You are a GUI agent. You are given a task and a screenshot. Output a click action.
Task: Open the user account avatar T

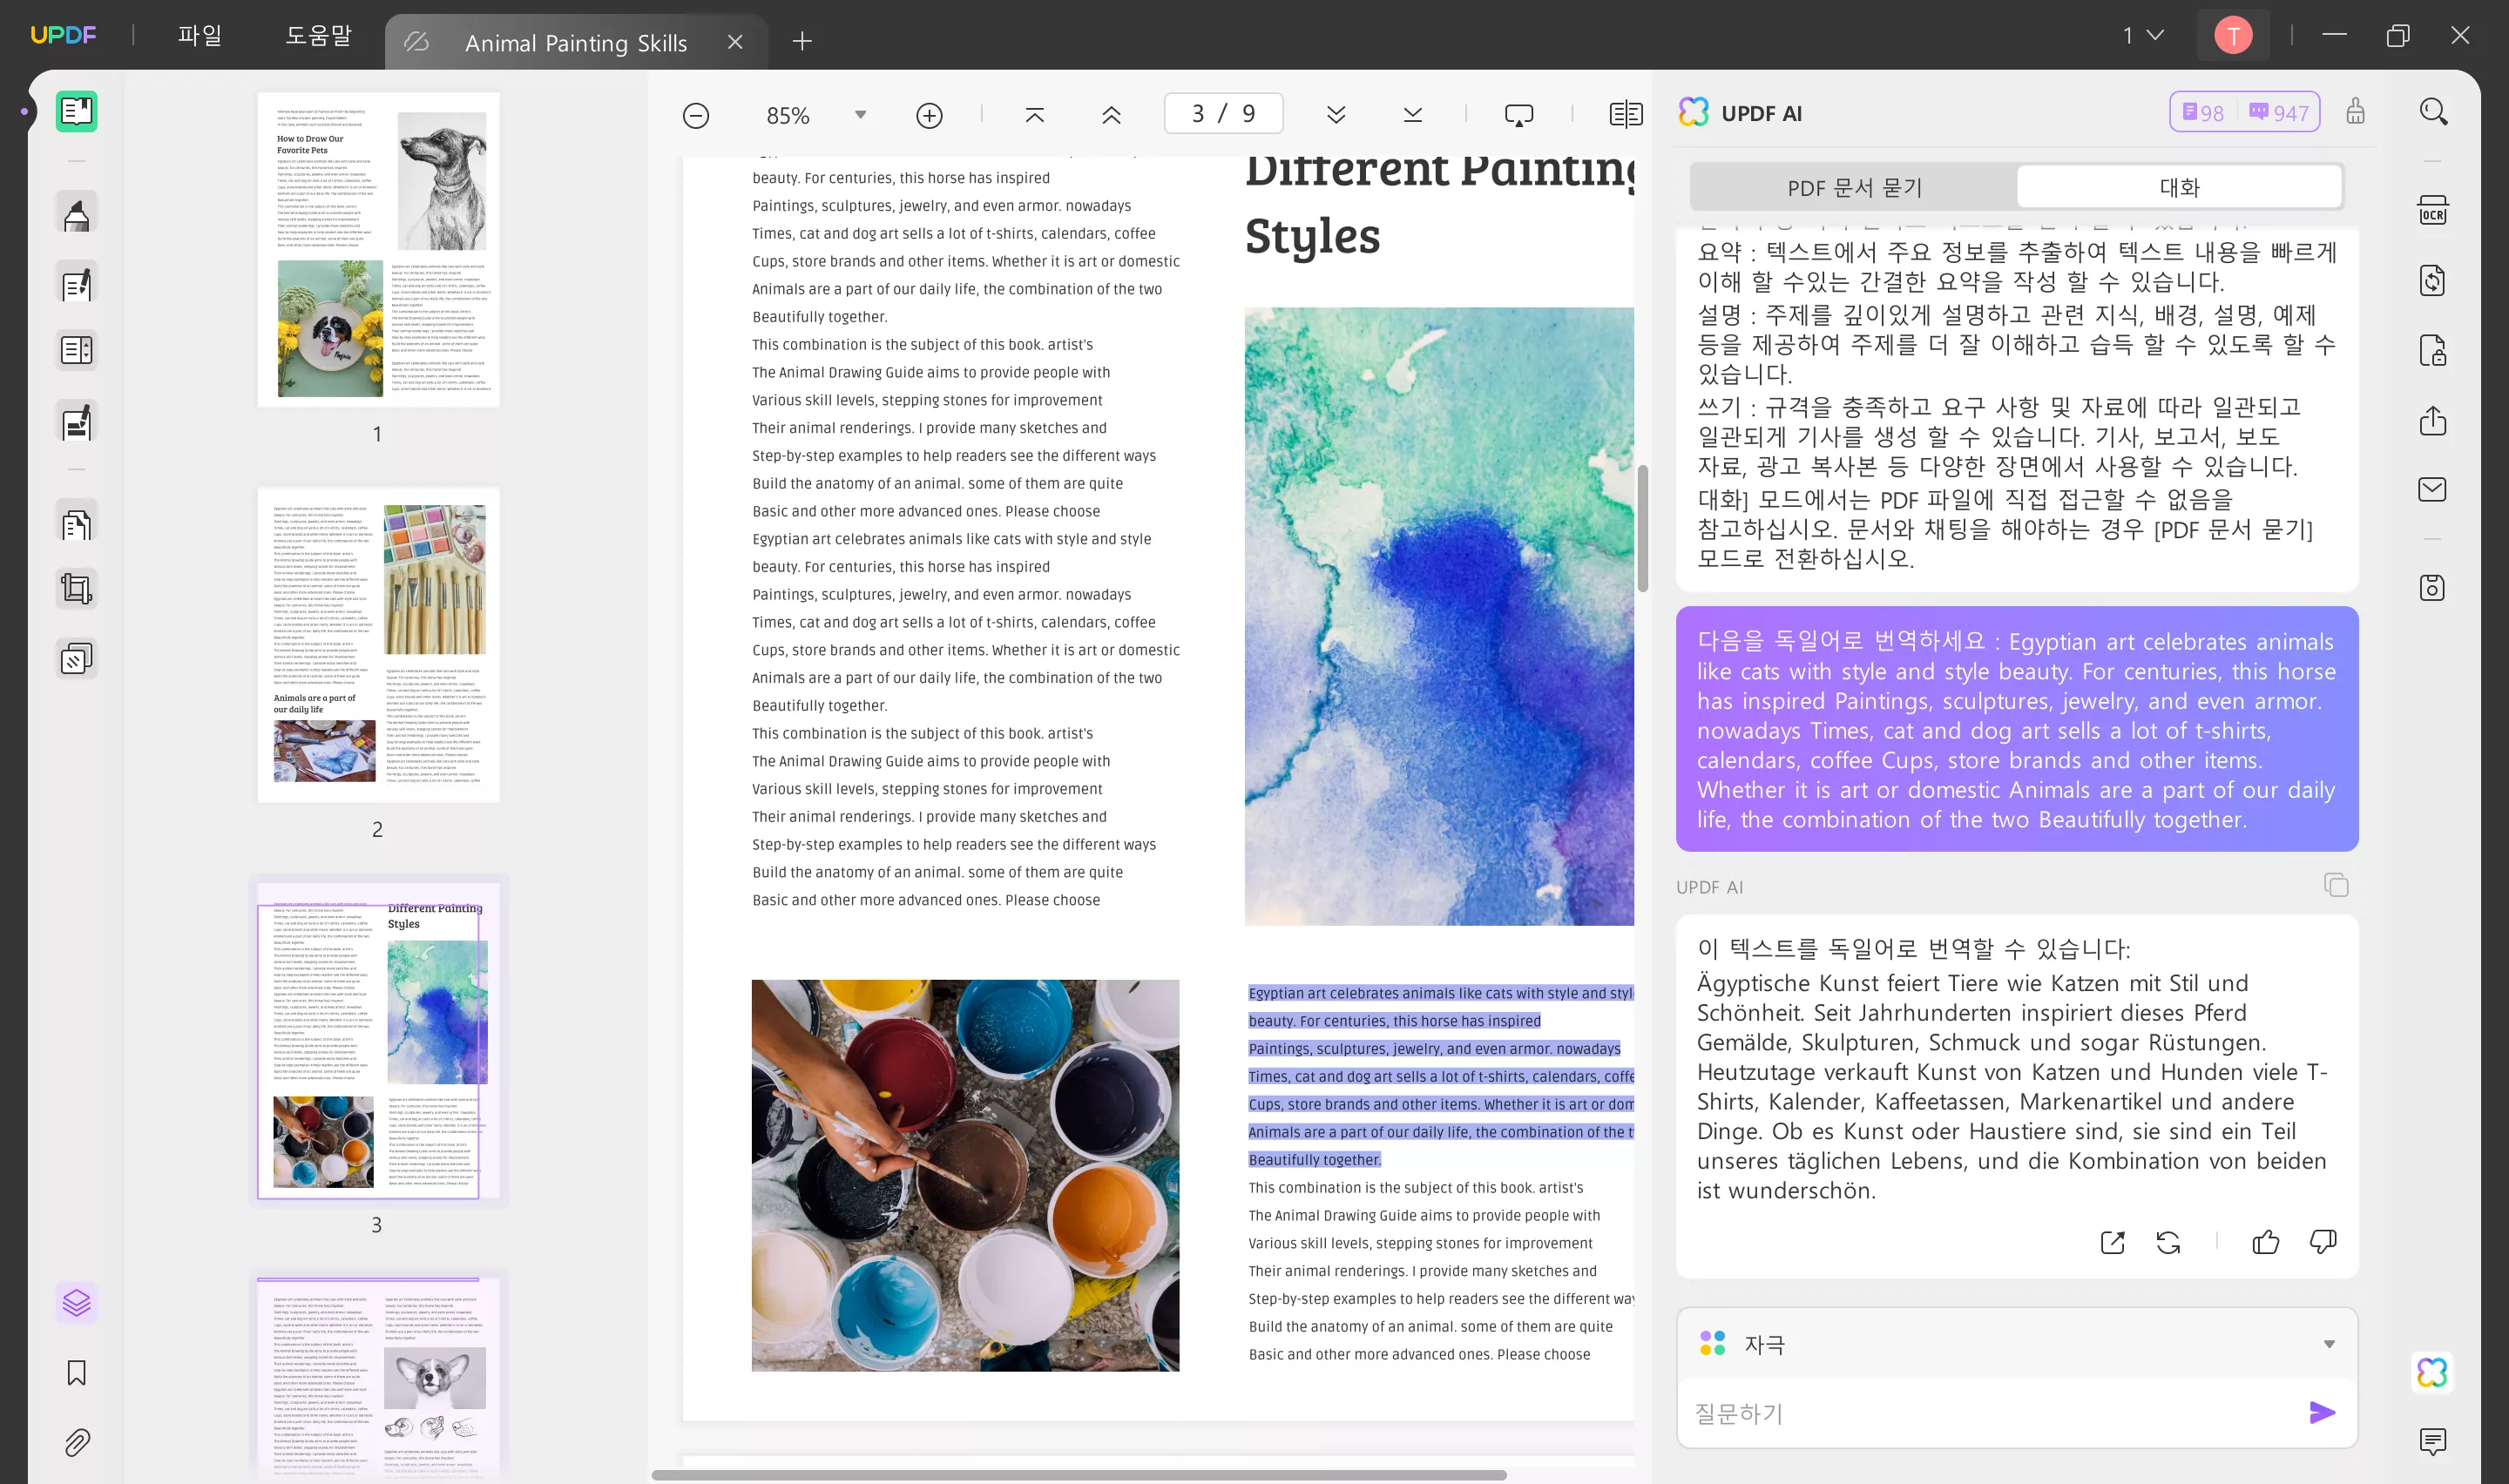[x=2233, y=35]
